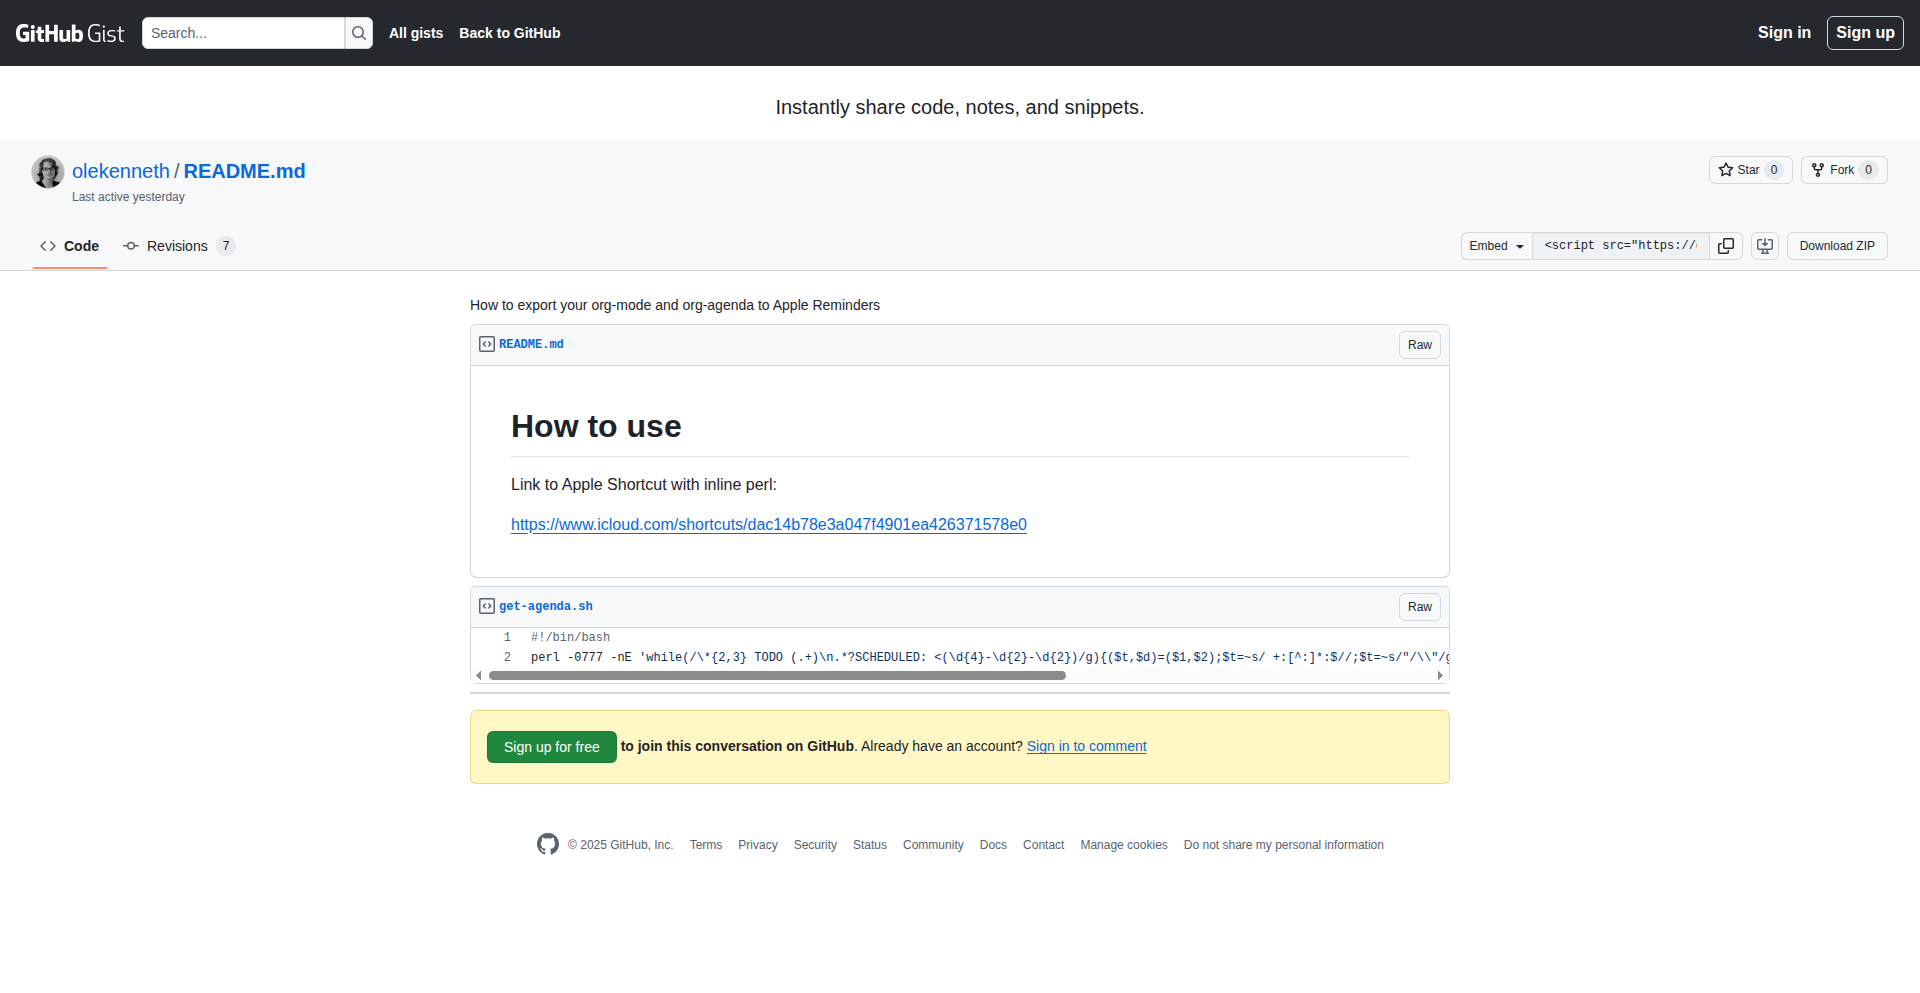Open the All gists menu item
1920x993 pixels.
(x=416, y=33)
